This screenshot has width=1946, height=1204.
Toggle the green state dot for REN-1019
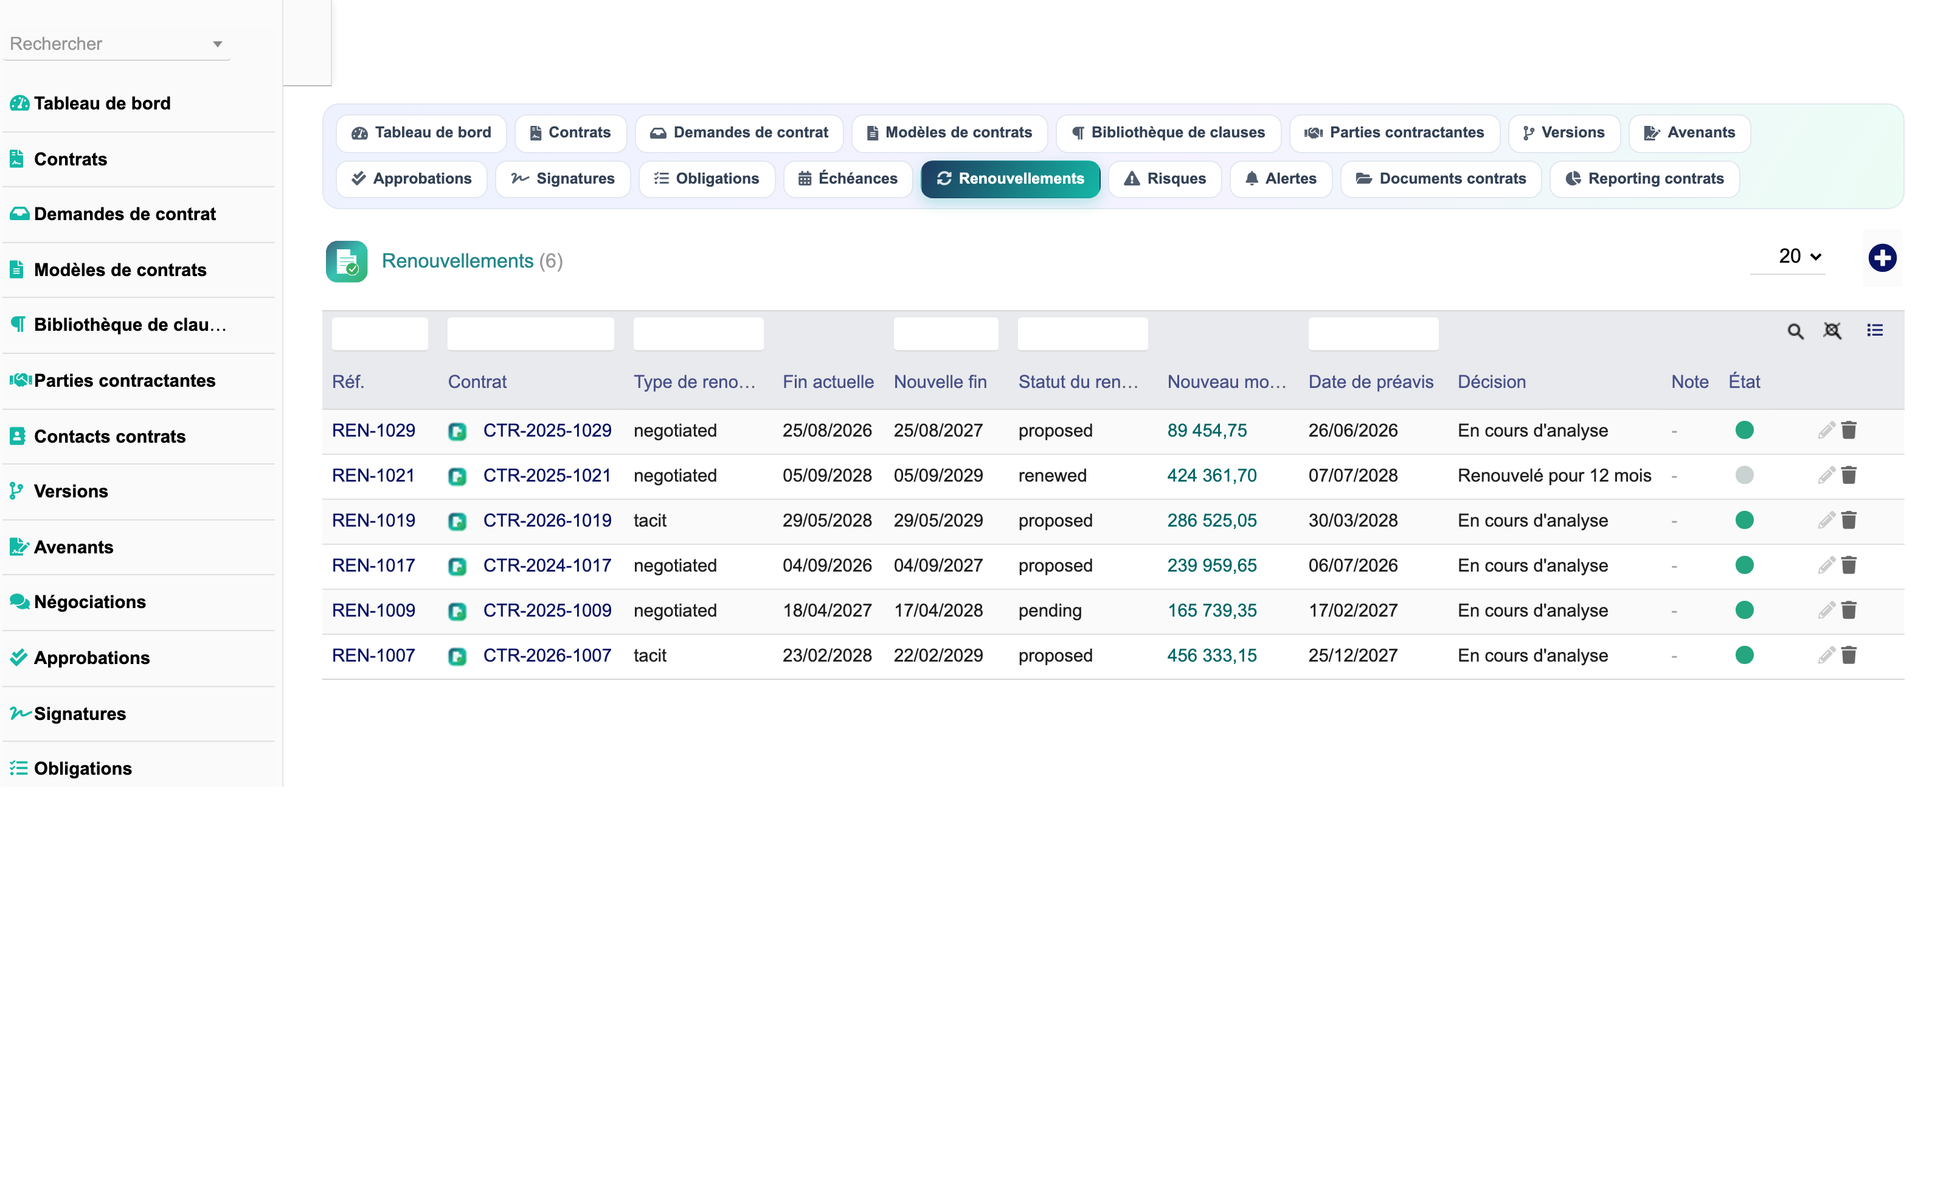[1744, 520]
